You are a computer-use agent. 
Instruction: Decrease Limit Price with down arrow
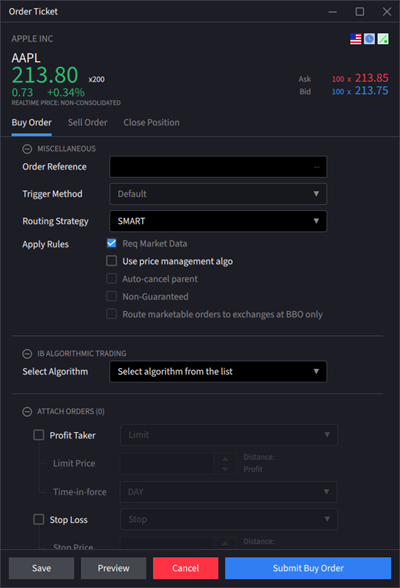[225, 469]
